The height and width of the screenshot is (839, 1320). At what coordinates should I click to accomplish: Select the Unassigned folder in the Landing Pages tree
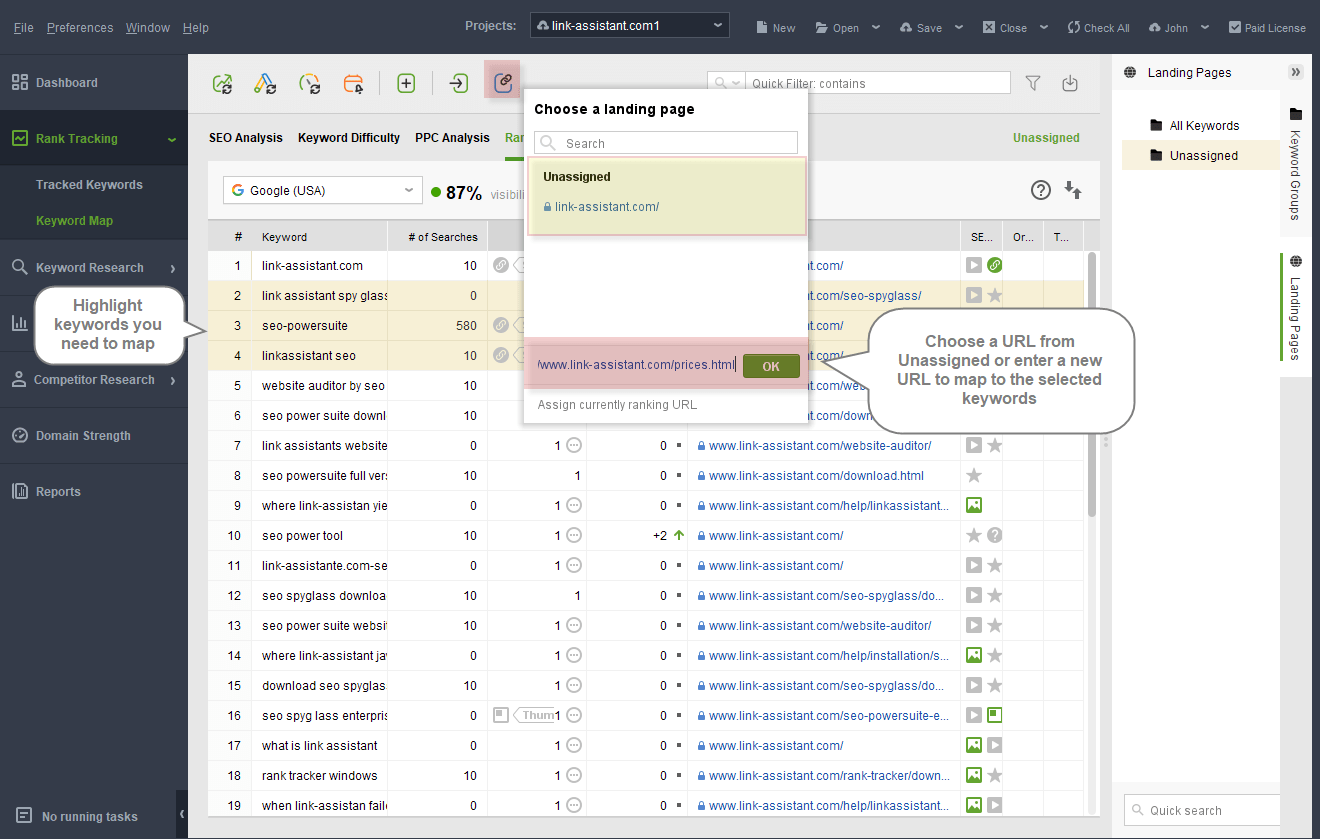1201,155
